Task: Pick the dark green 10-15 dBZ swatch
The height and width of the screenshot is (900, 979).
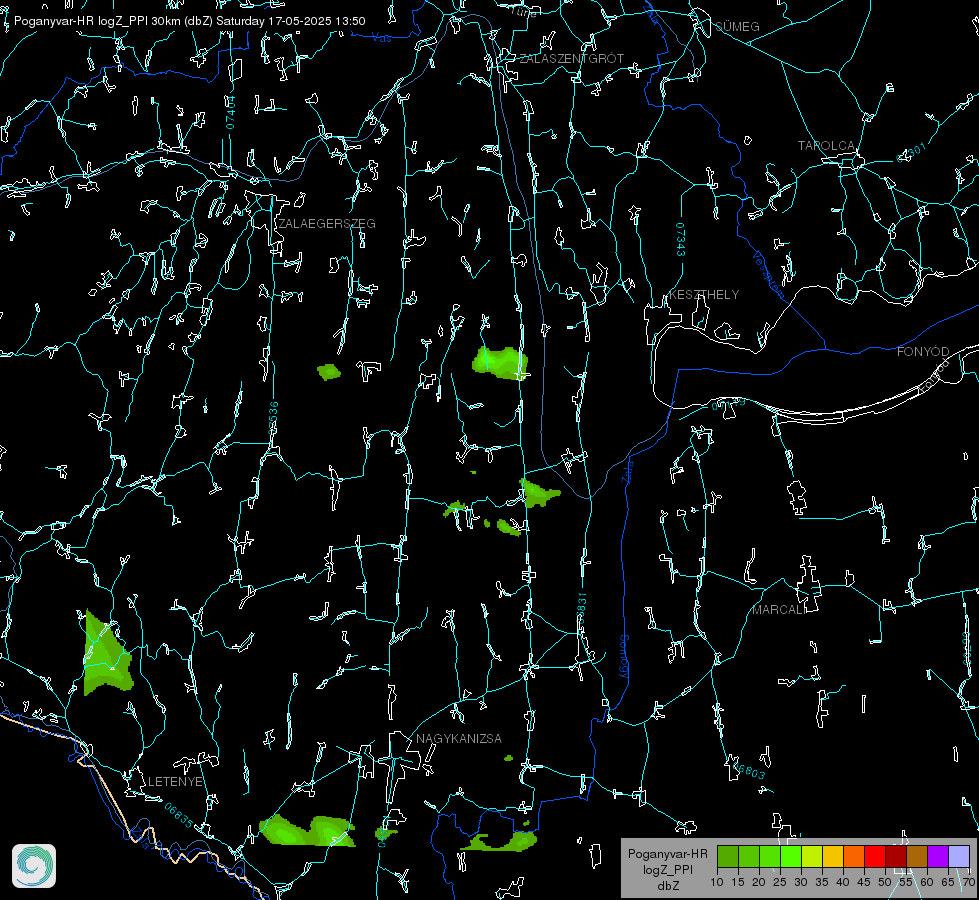Action: 728,856
